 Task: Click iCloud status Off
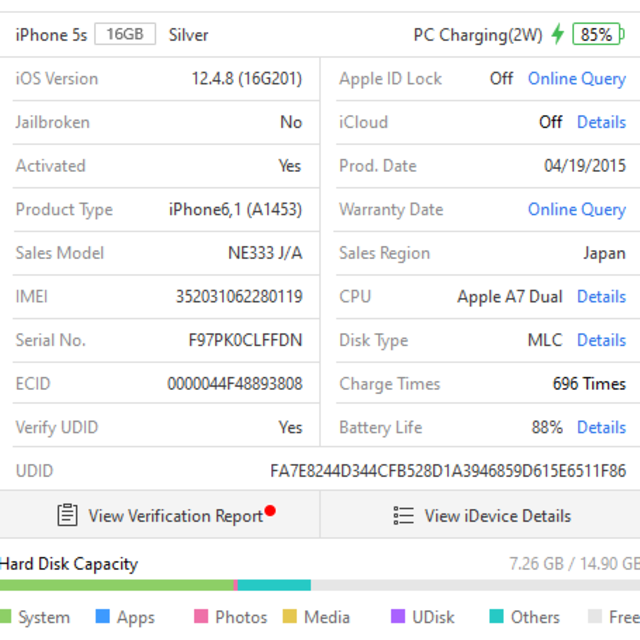pos(550,122)
